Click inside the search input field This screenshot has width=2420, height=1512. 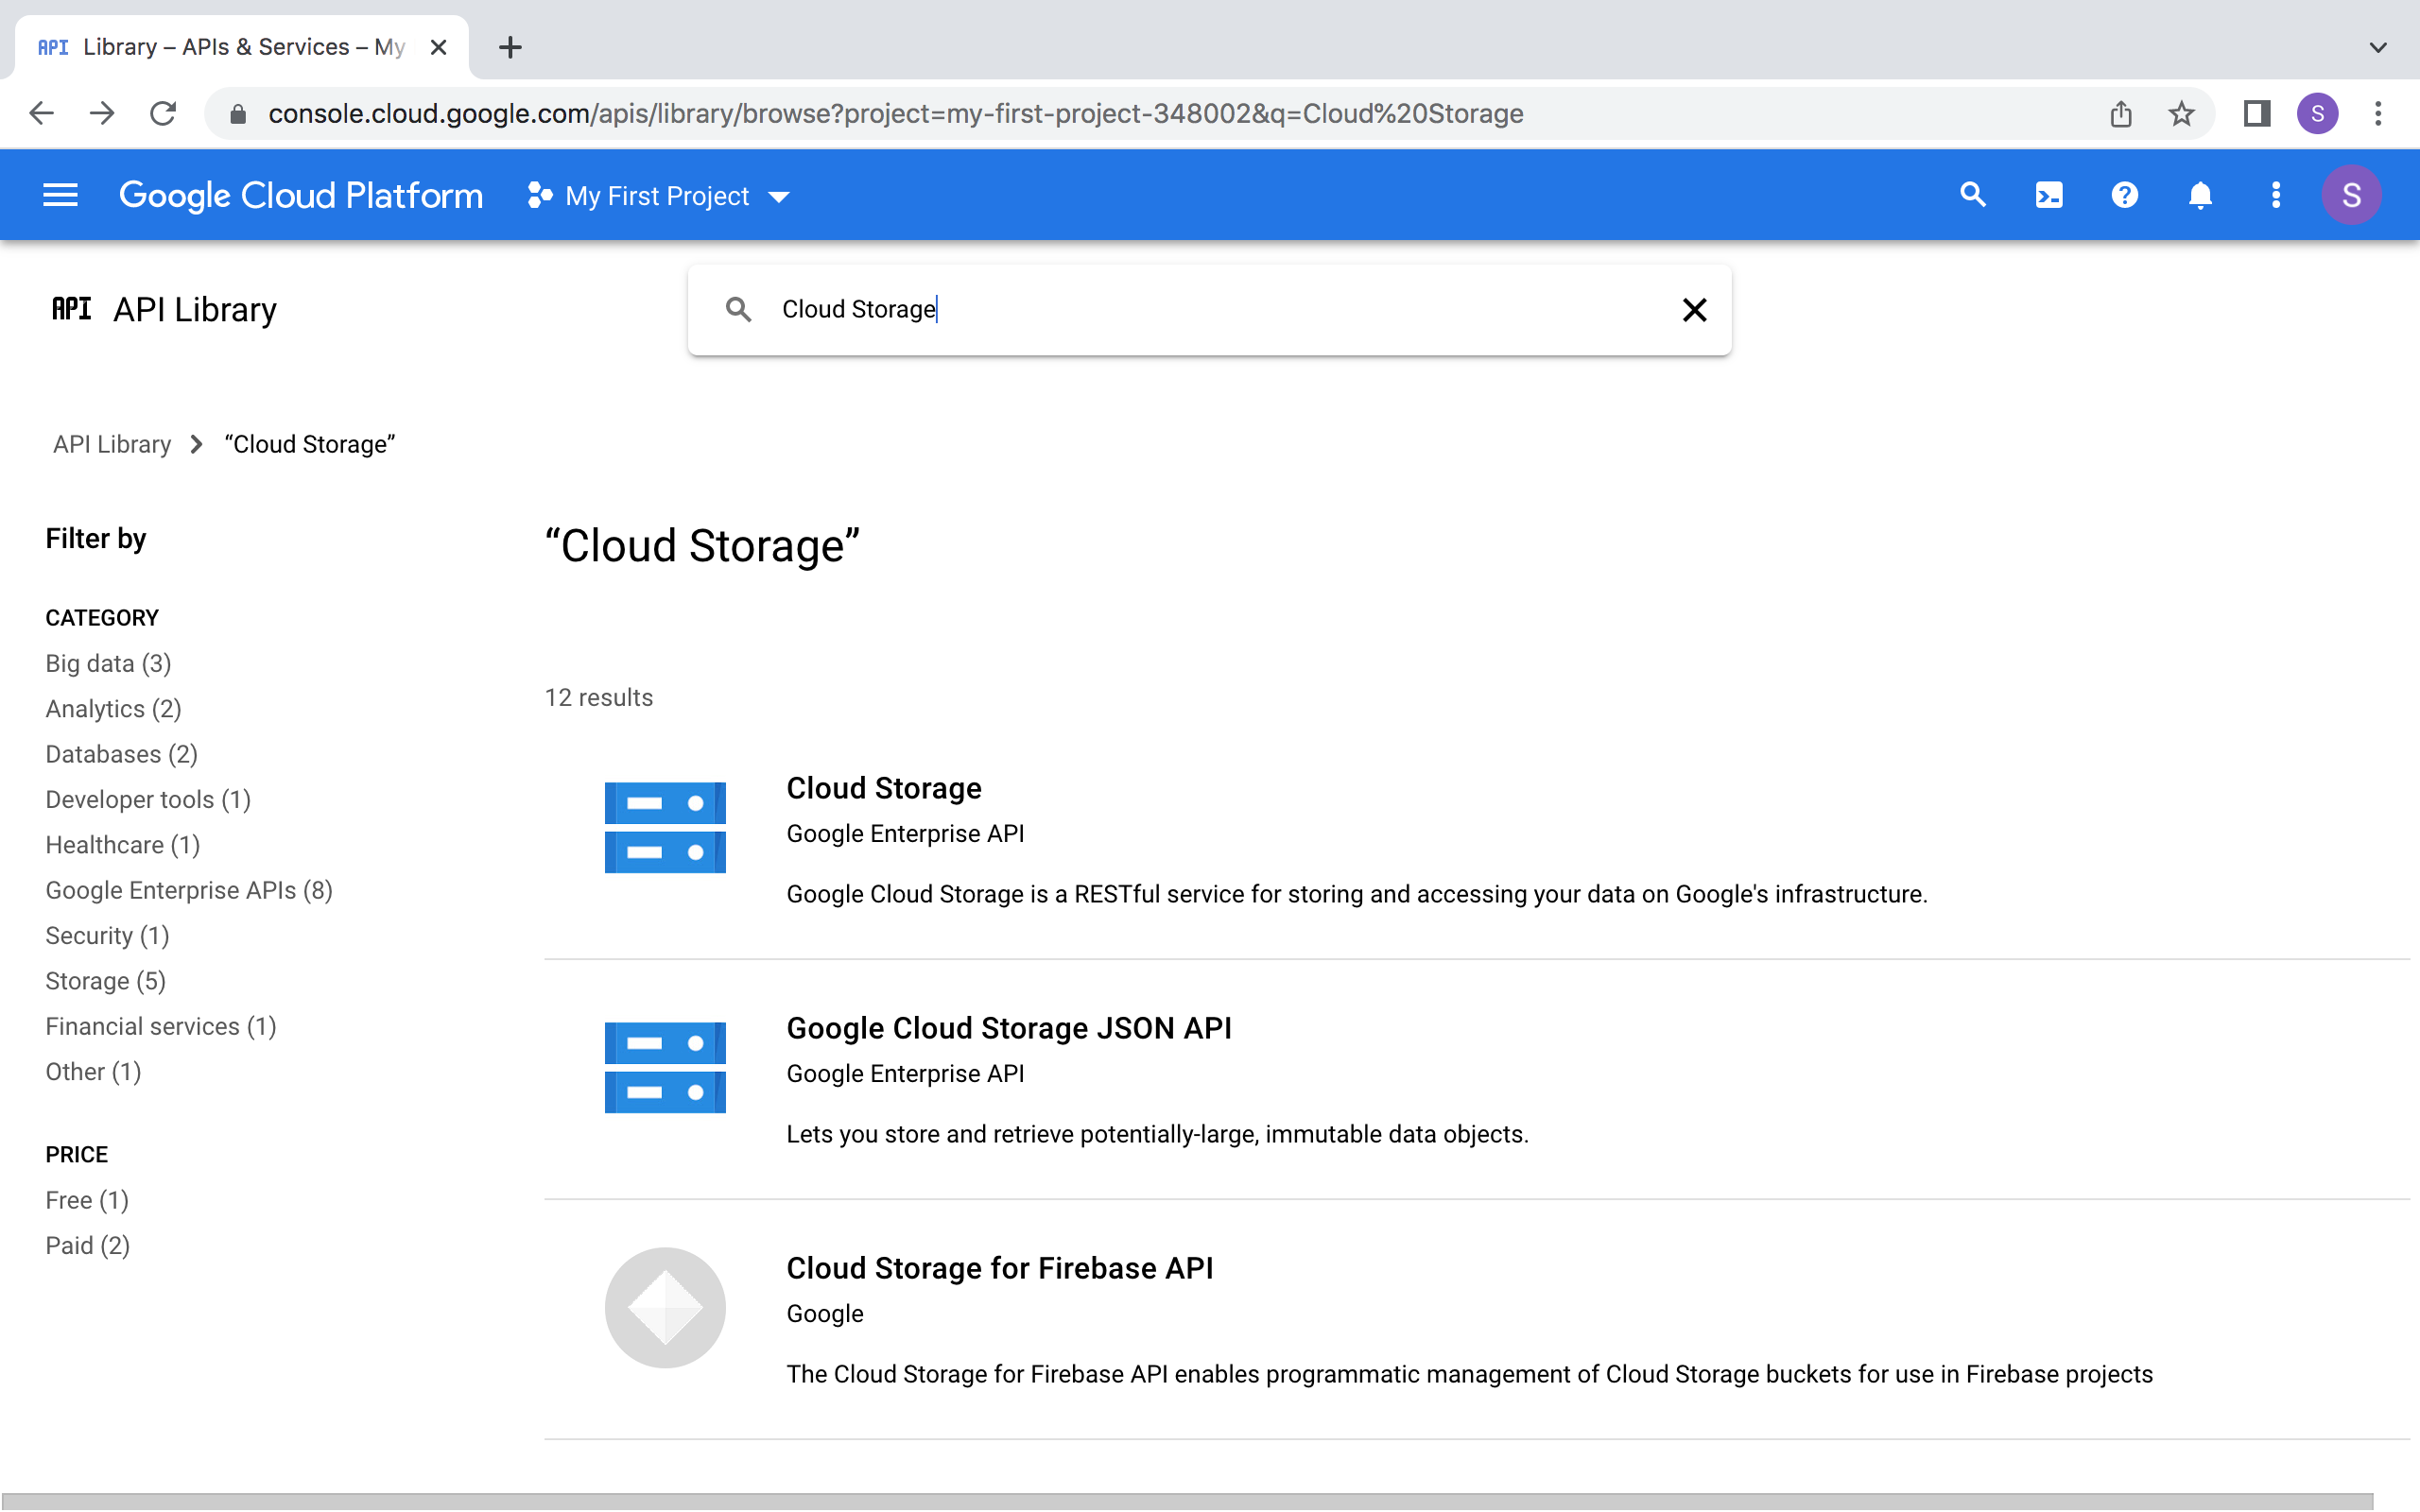point(1209,310)
